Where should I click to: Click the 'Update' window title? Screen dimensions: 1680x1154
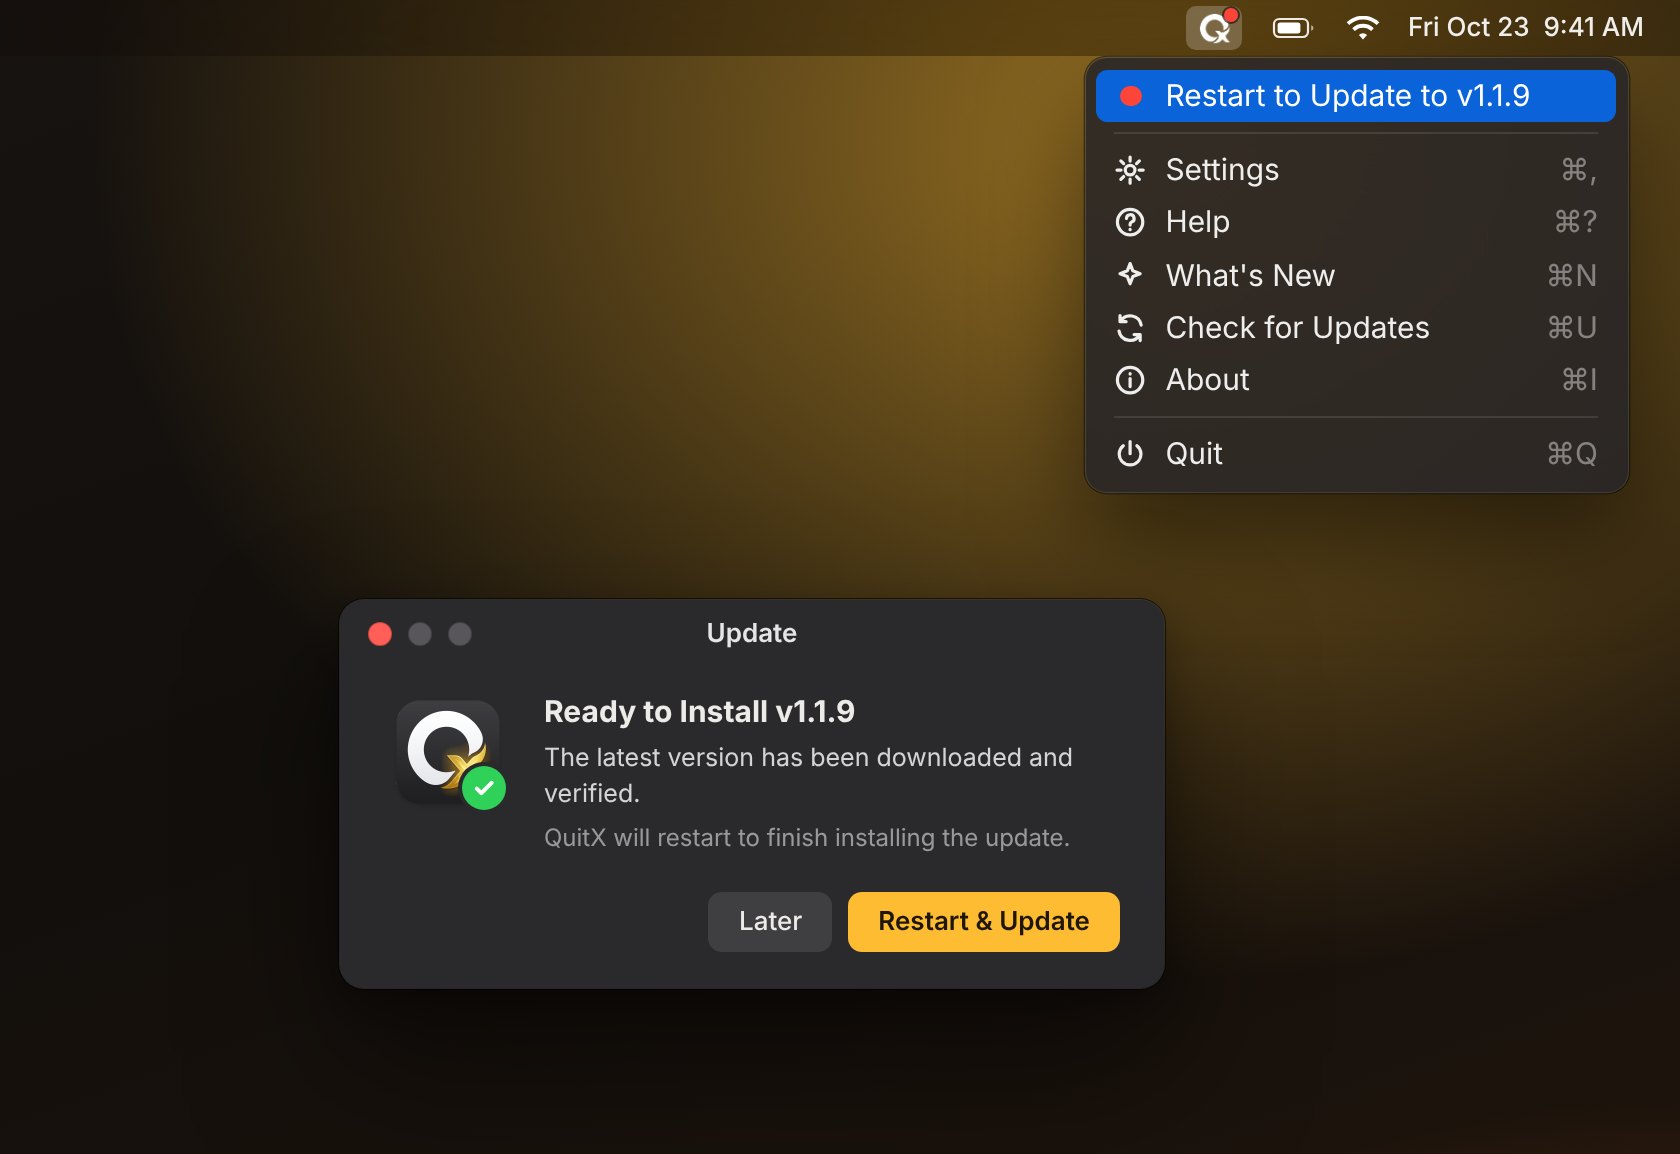(x=752, y=633)
